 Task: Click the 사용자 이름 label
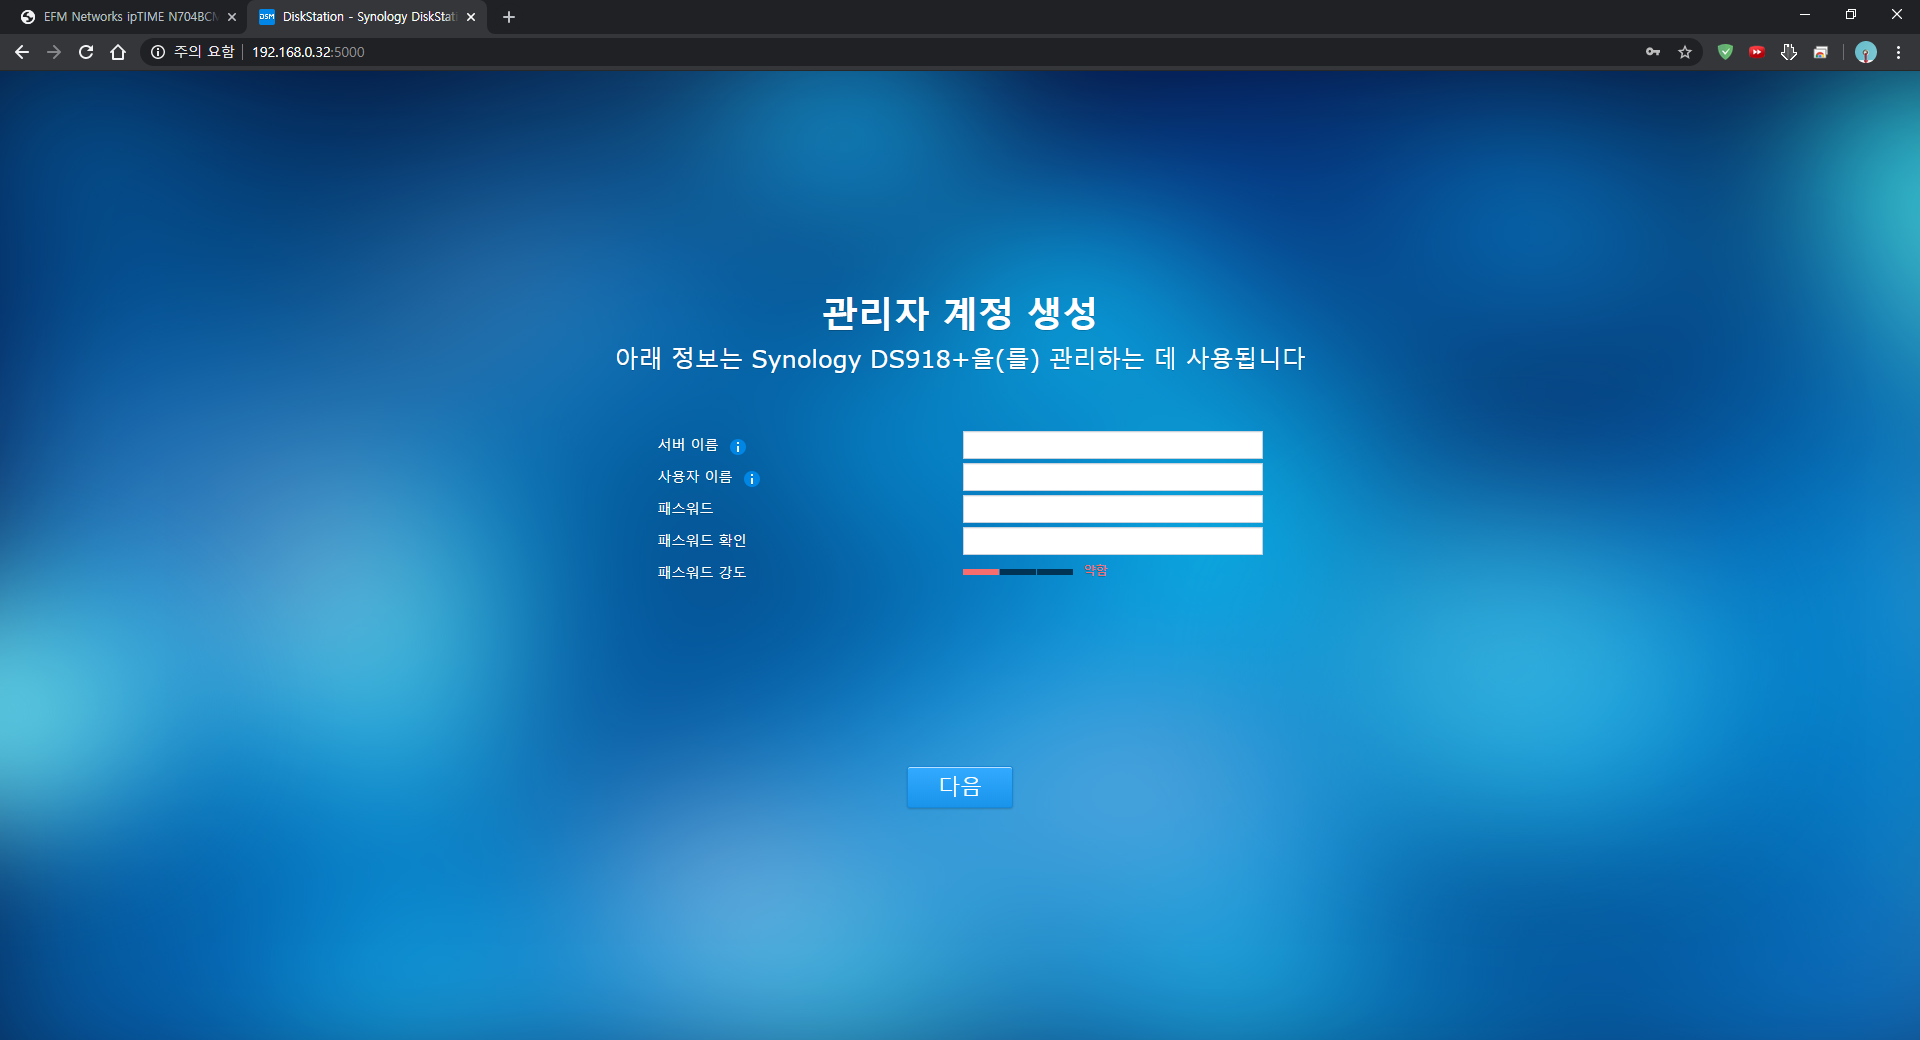pos(695,477)
